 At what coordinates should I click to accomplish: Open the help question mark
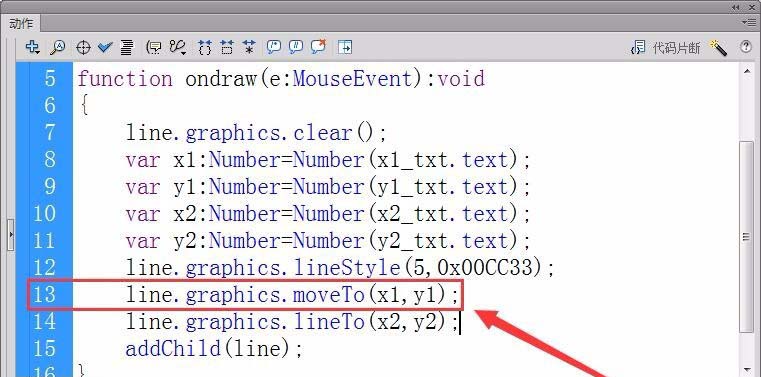[x=745, y=47]
